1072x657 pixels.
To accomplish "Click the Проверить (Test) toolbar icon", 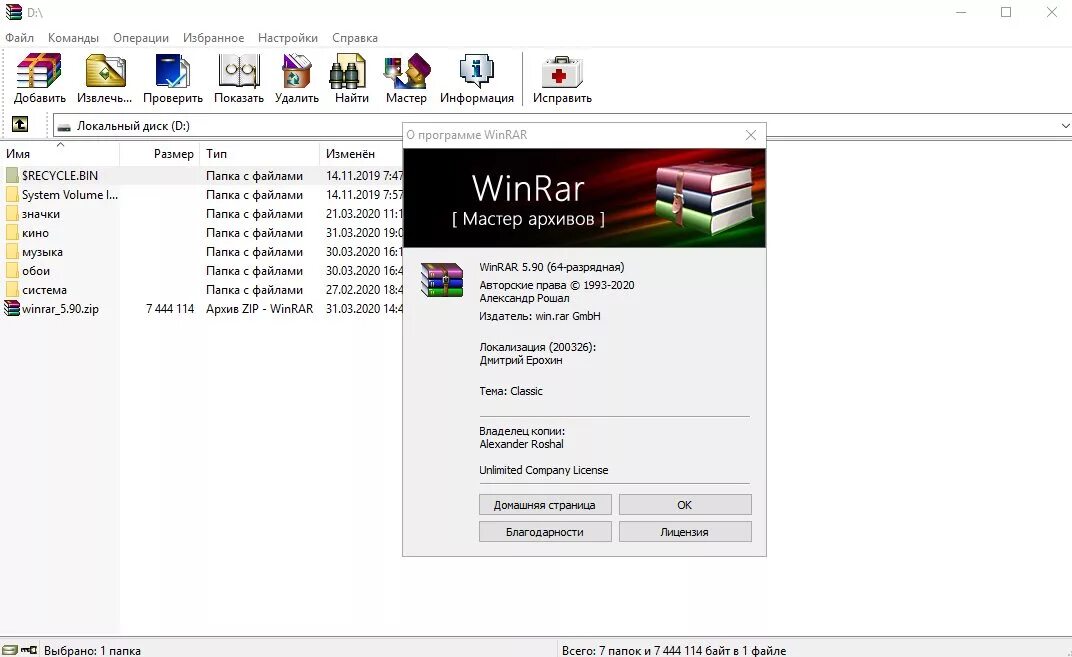I will (172, 71).
